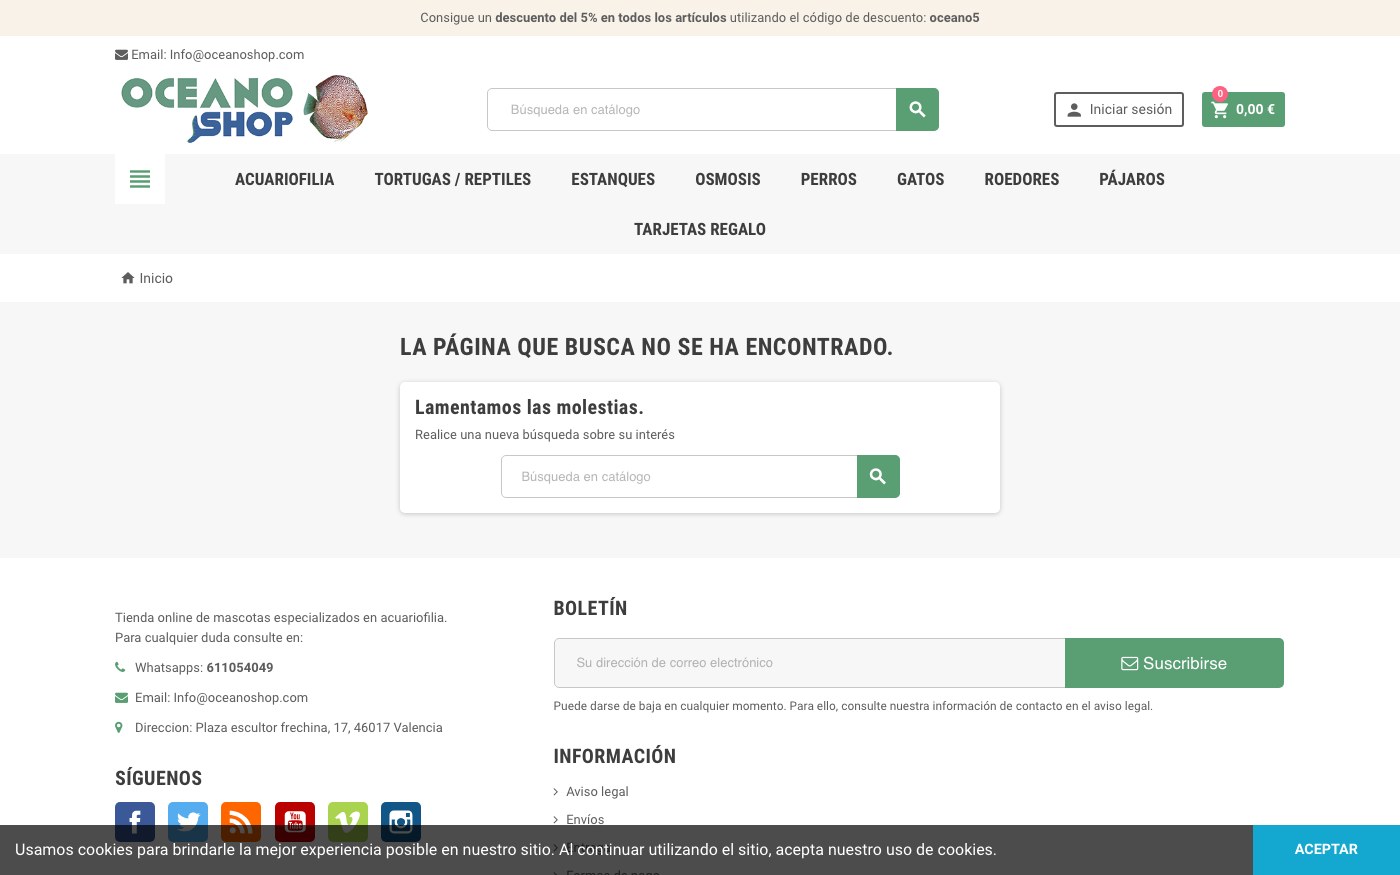Click the Lamentamos las molestias heading
1400x875 pixels.
[529, 407]
